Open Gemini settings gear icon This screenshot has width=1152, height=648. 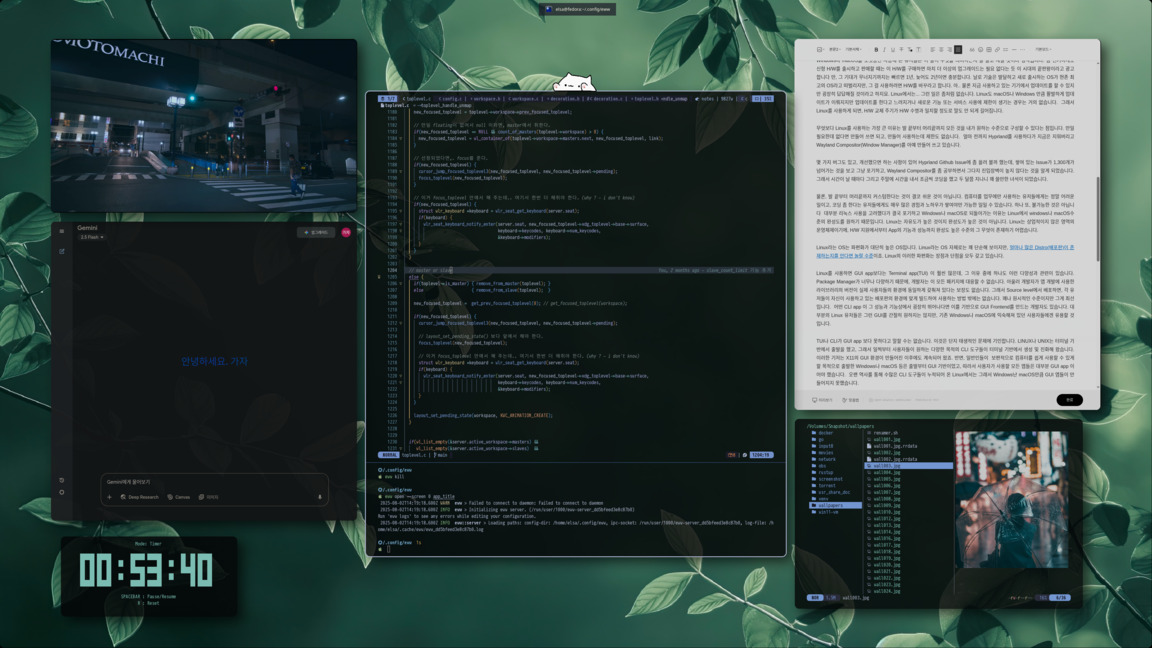pyautogui.click(x=62, y=492)
